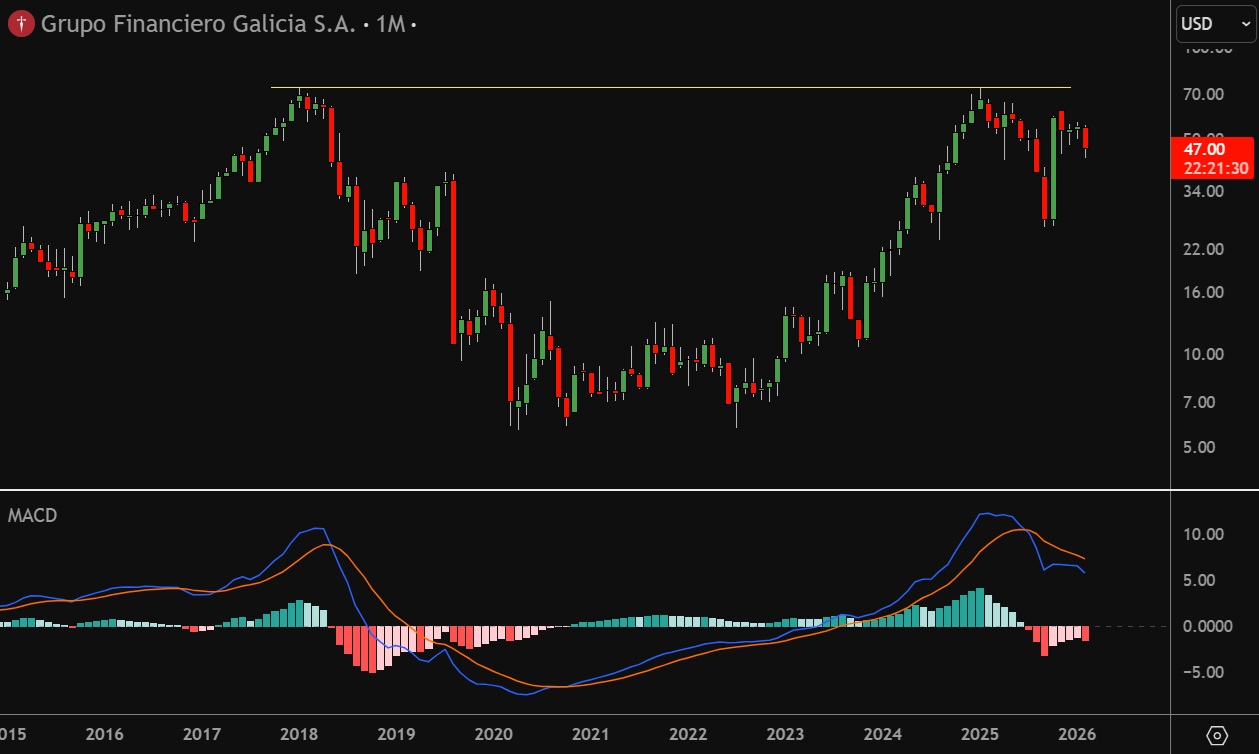Click the 2023 label on time axis
This screenshot has height=754, width=1259.
click(785, 735)
